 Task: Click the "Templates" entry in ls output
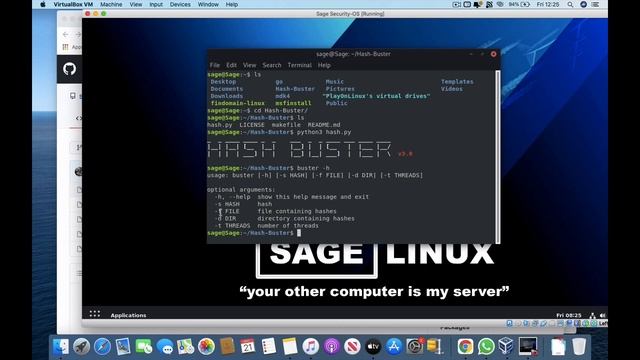pos(457,82)
